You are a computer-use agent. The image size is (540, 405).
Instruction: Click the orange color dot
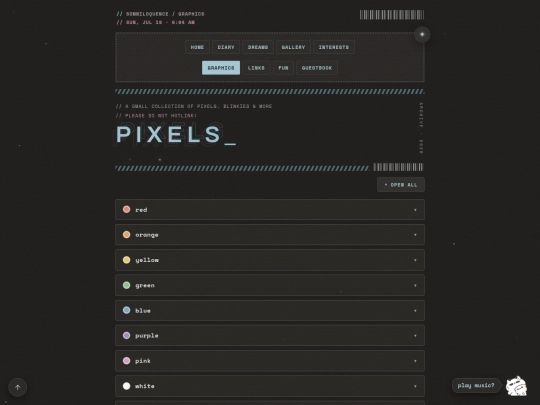click(126, 235)
